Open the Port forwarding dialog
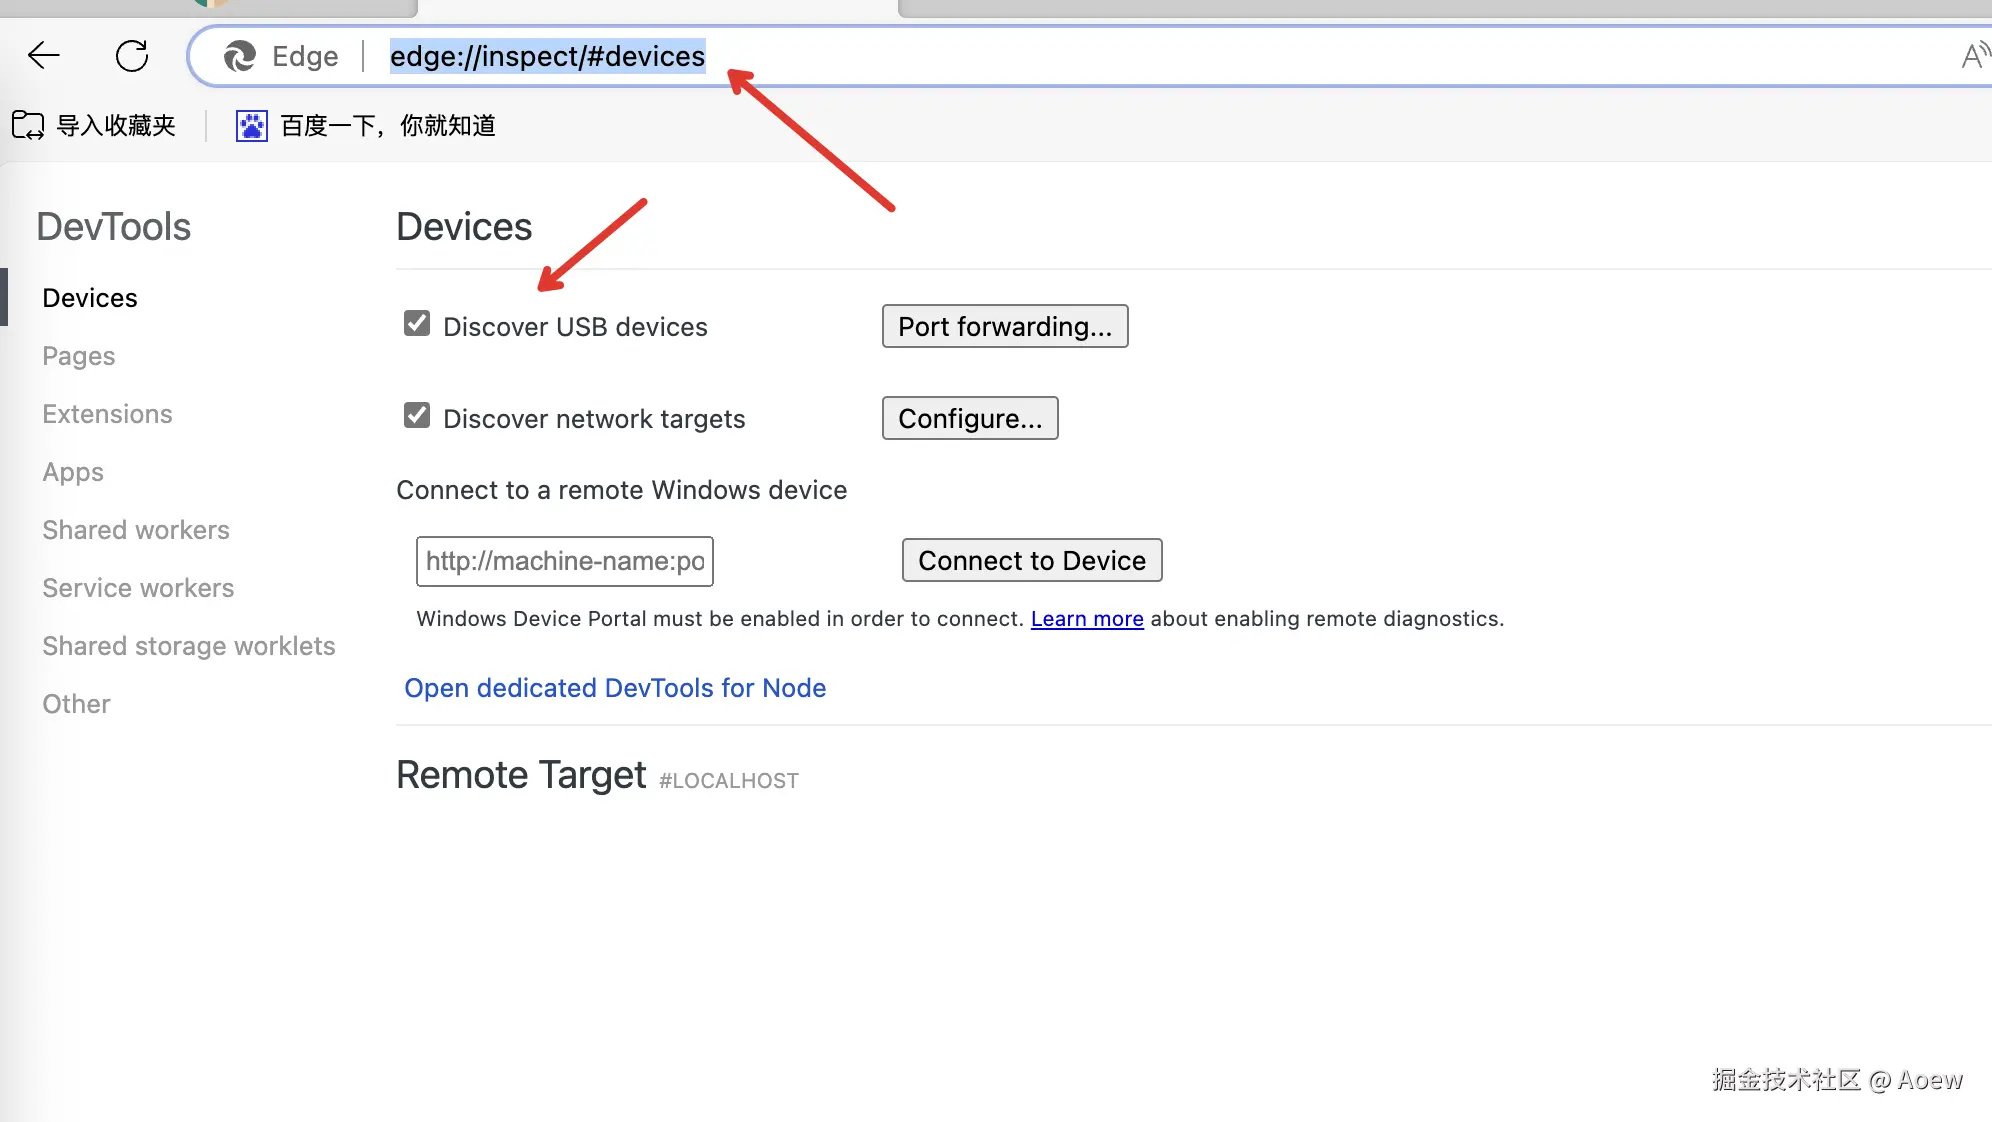1992x1122 pixels. click(x=1004, y=326)
